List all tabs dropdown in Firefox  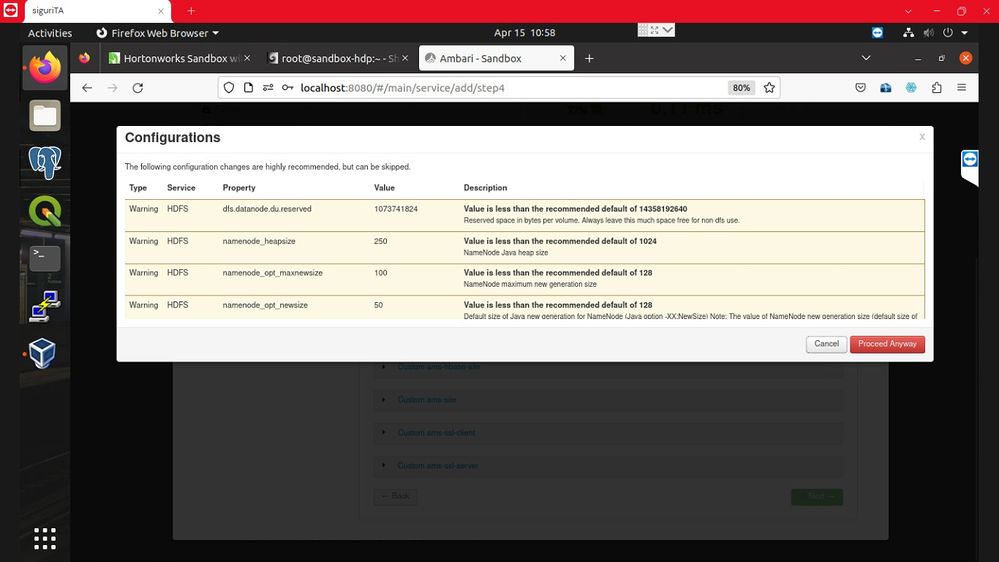click(x=866, y=58)
